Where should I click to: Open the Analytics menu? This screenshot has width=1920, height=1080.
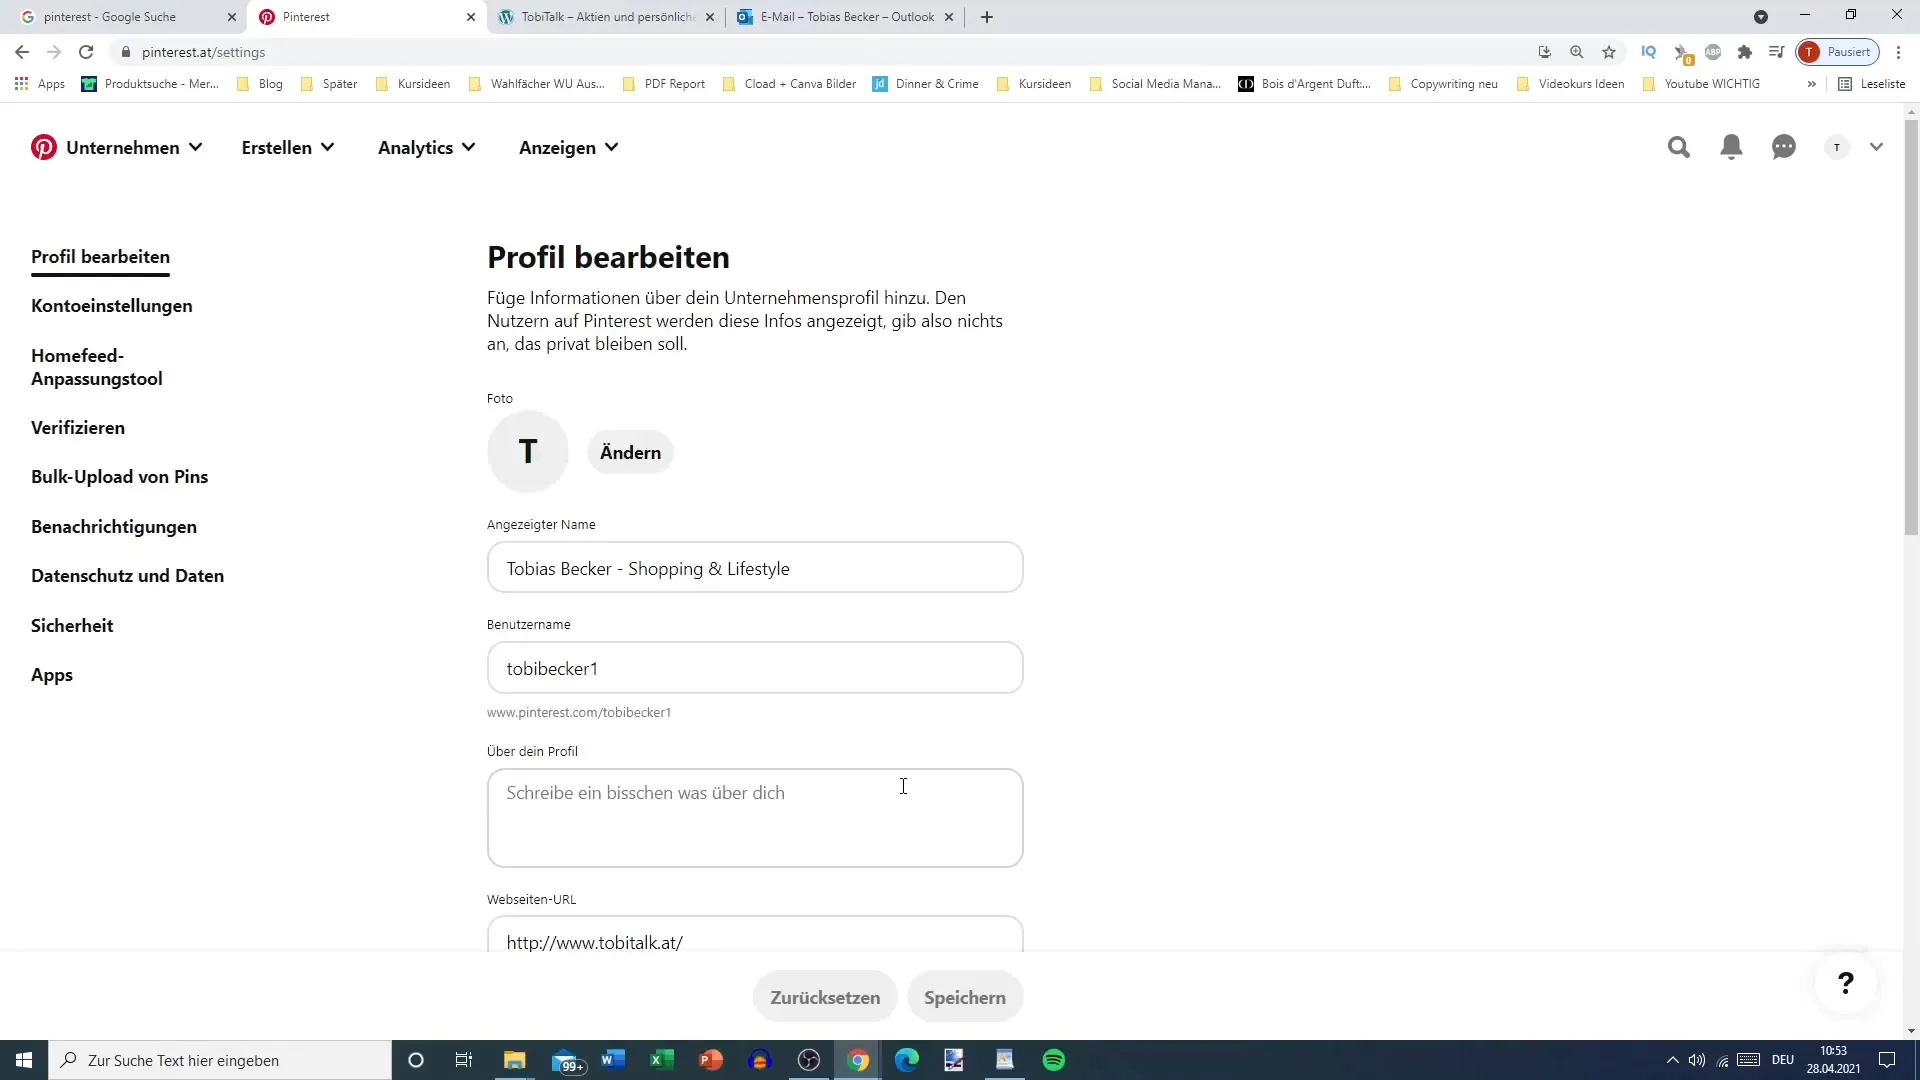tap(427, 146)
